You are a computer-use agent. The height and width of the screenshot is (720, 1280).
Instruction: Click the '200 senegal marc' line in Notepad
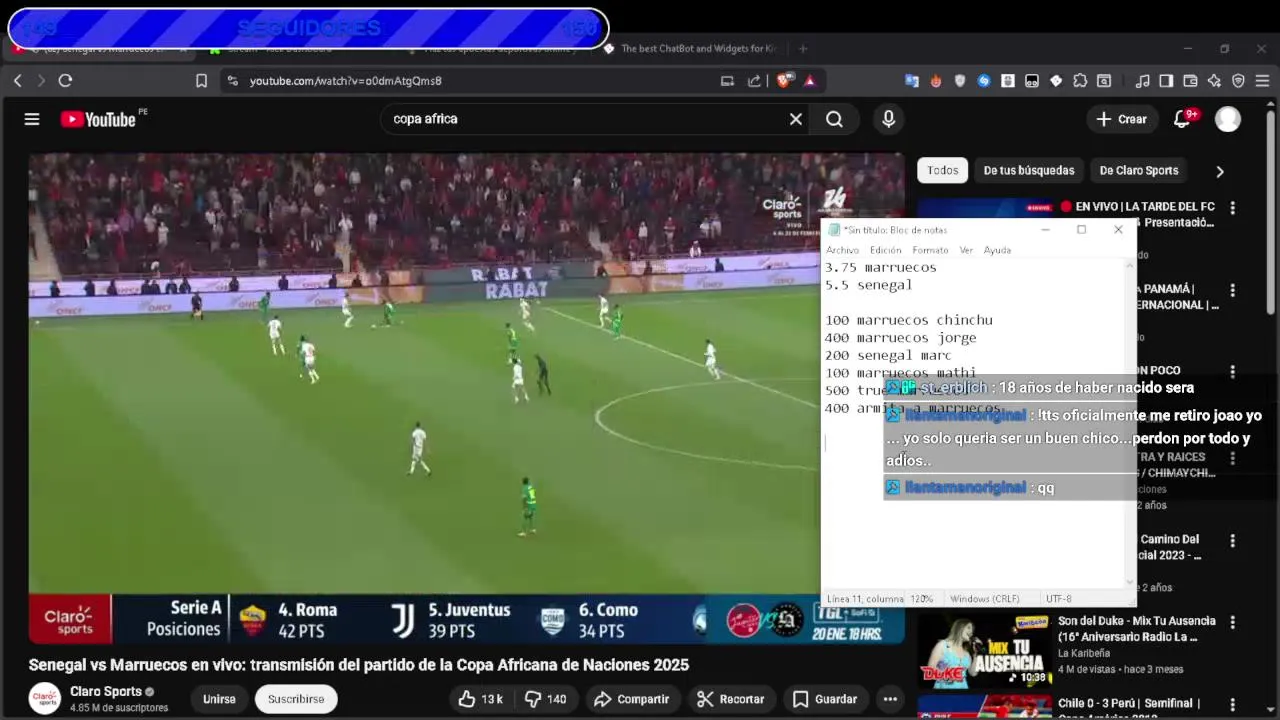point(888,355)
